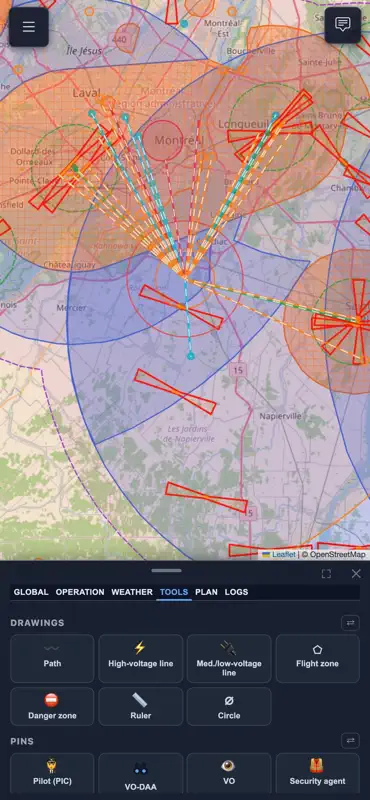View the LOGS tab

(236, 592)
